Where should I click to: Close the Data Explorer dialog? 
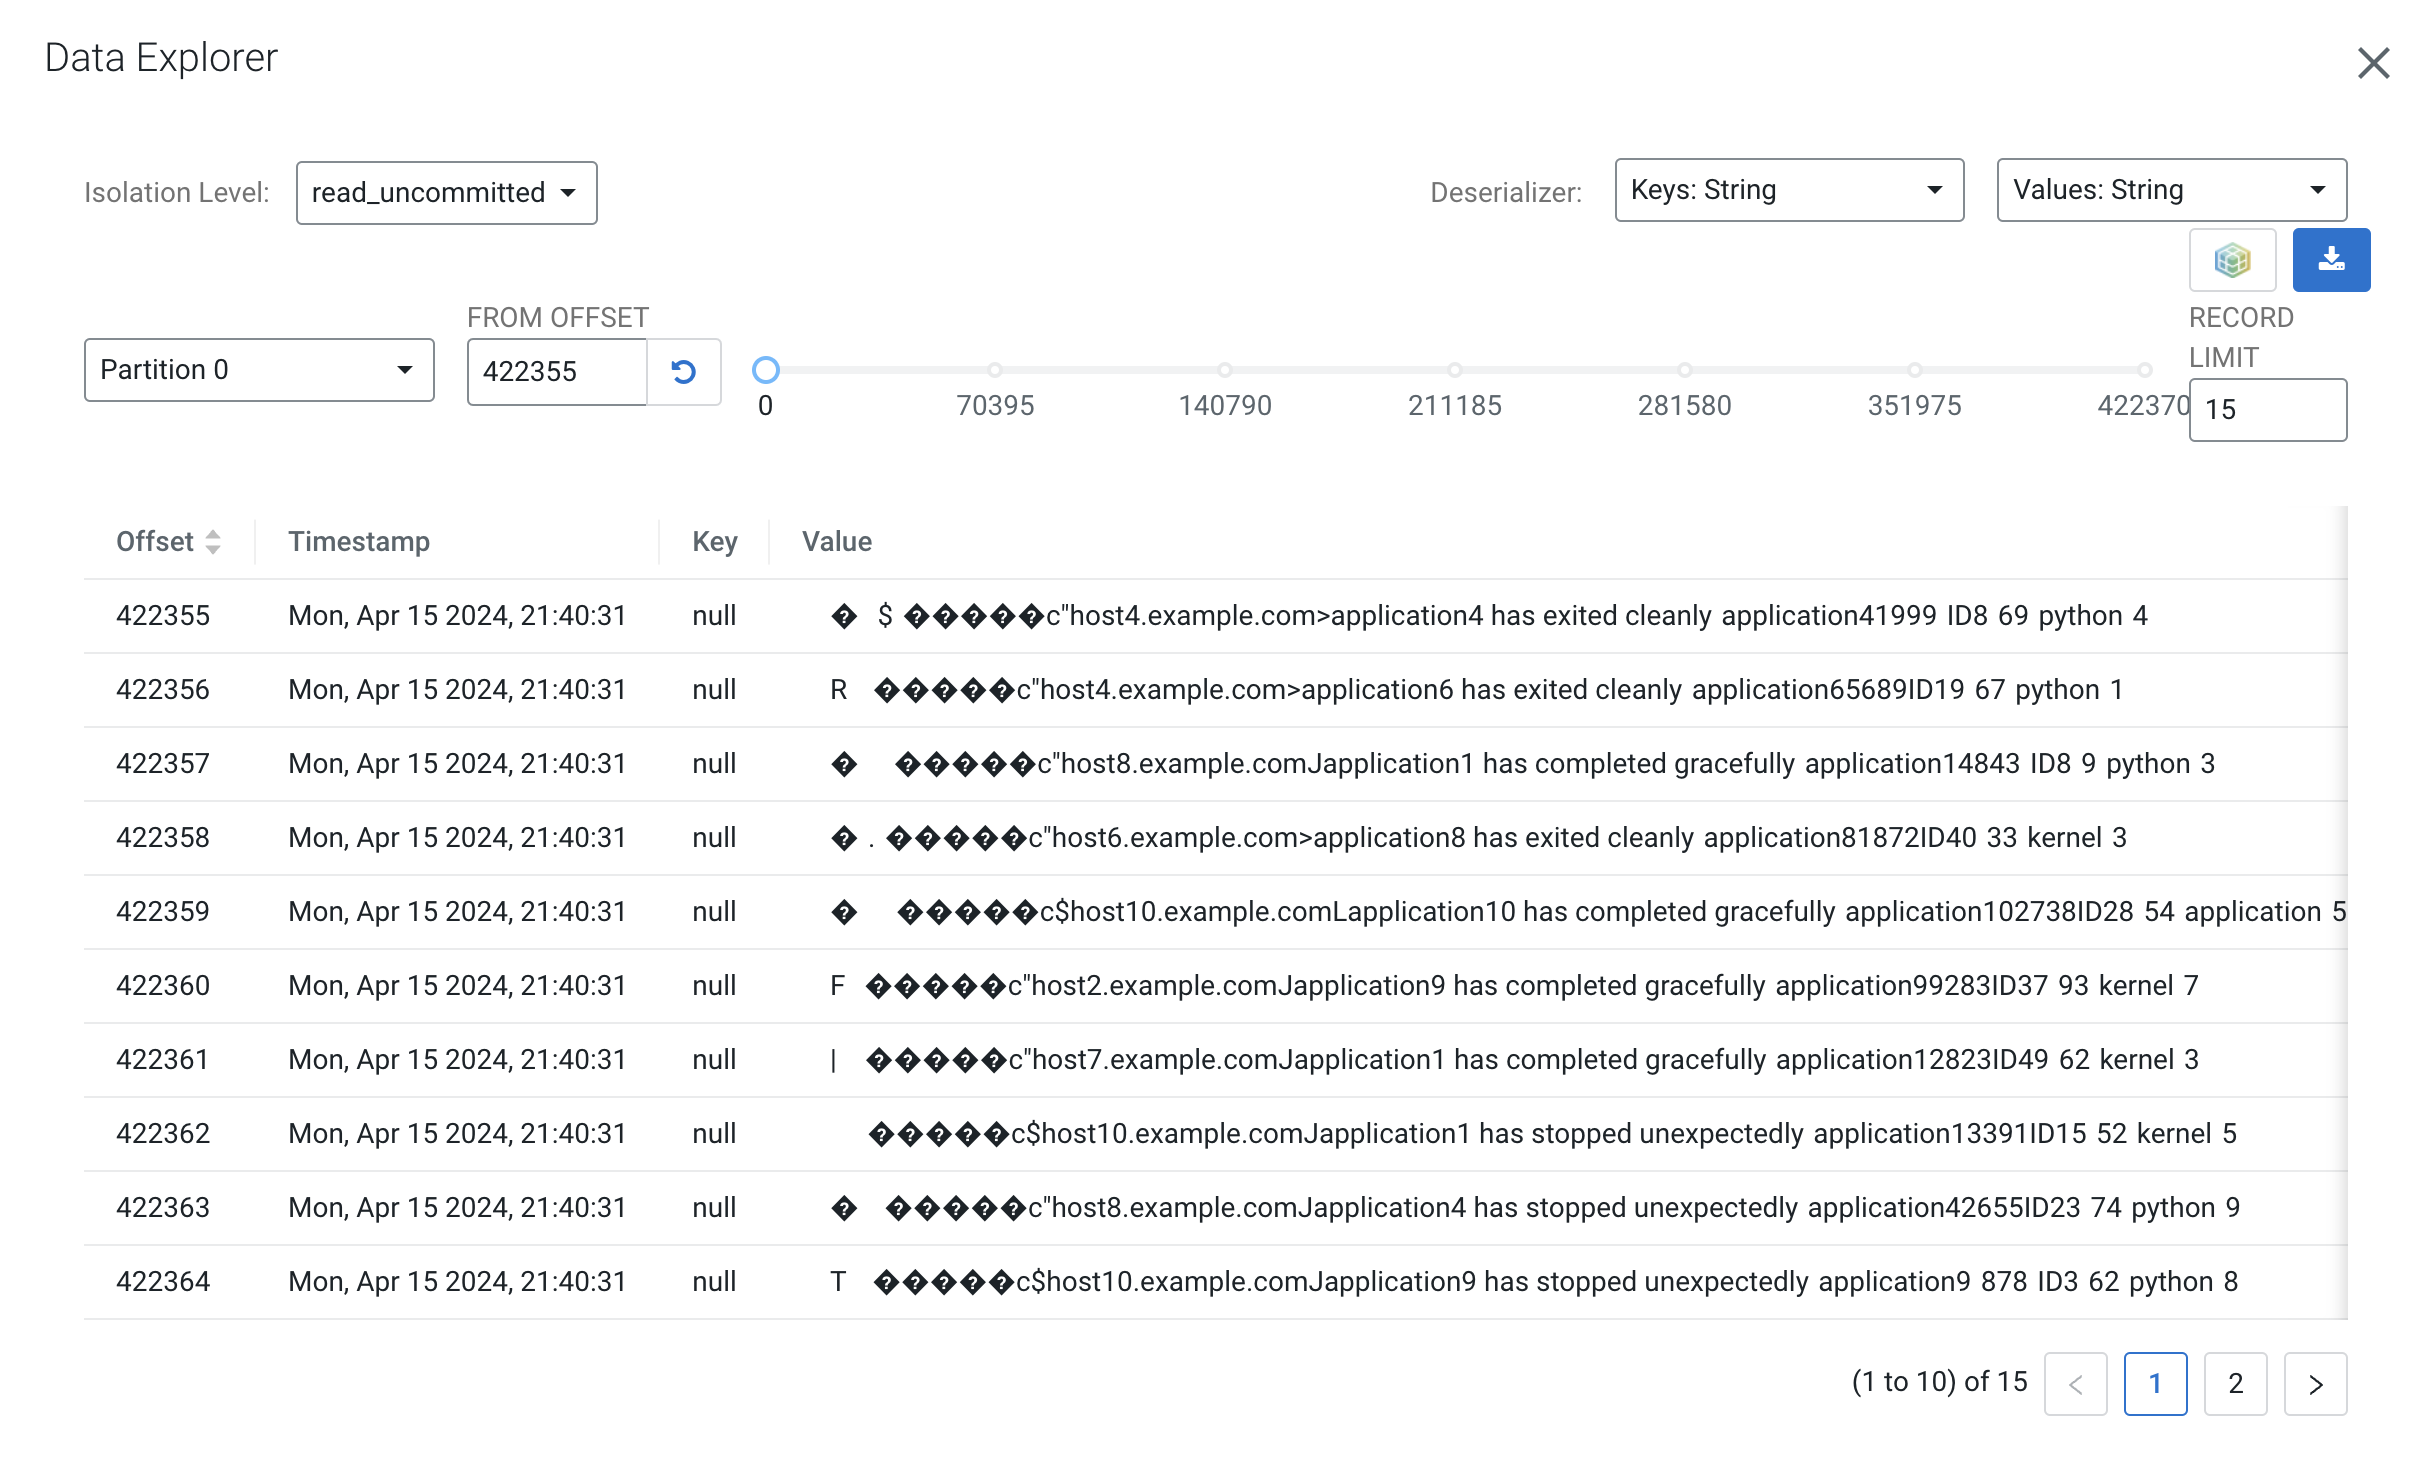pyautogui.click(x=2372, y=63)
